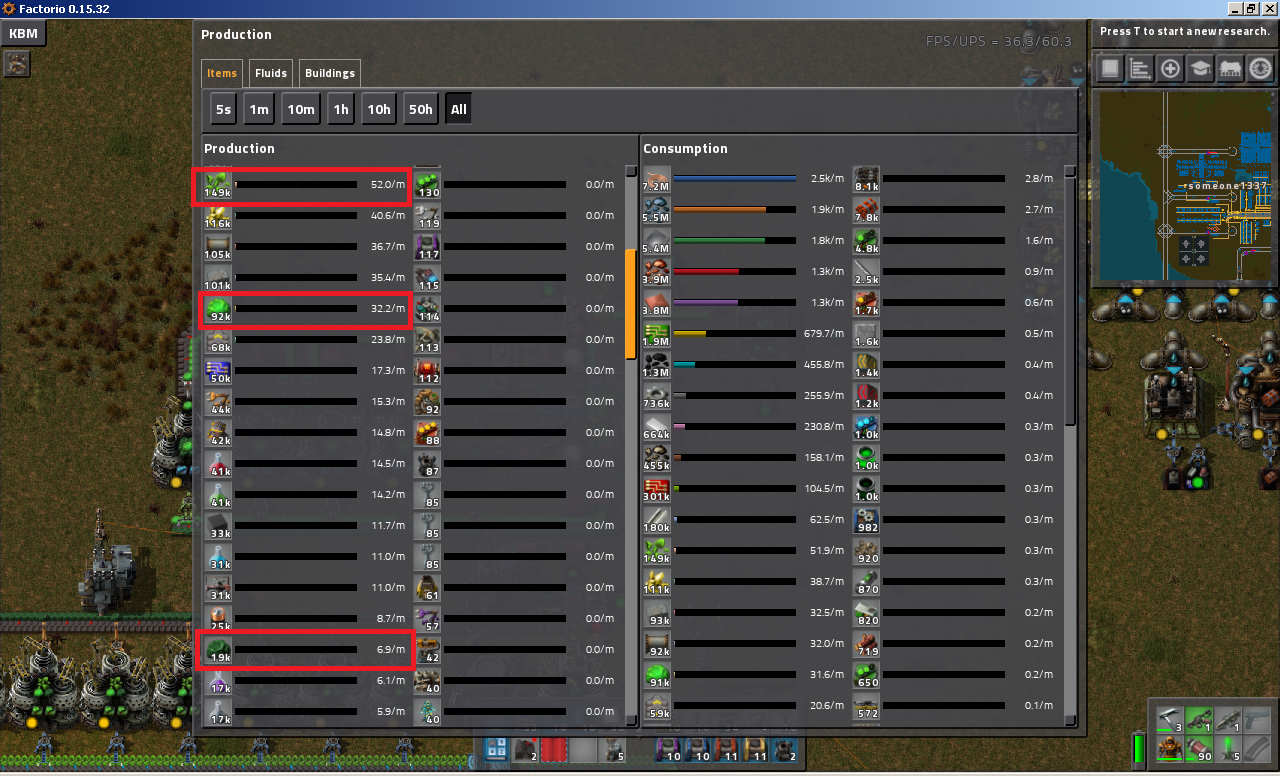The image size is (1280, 776).
Task: Click the orange Production list scrollbar
Action: click(630, 303)
